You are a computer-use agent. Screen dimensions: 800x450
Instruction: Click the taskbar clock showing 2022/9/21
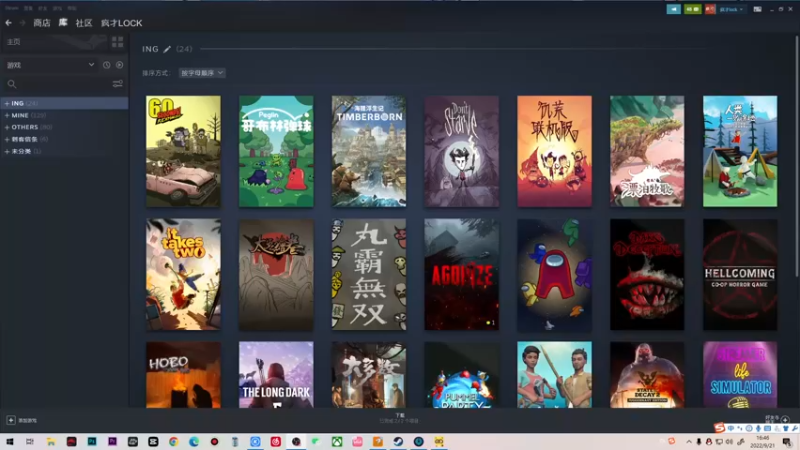click(763, 441)
